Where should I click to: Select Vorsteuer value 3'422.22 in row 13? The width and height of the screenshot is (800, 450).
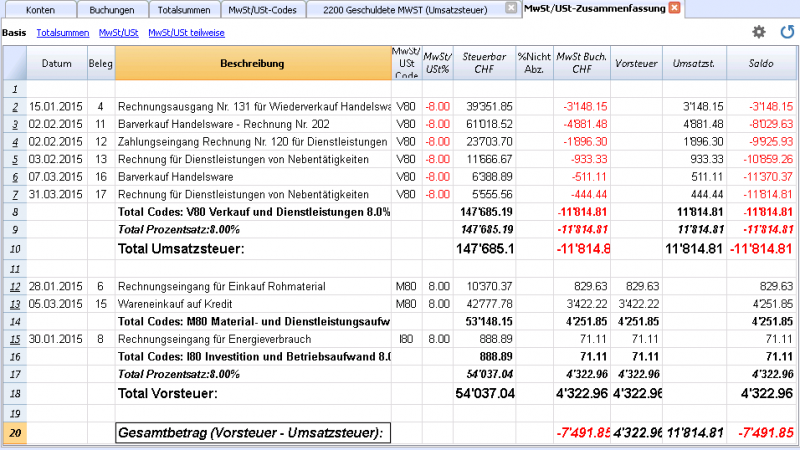tap(636, 304)
